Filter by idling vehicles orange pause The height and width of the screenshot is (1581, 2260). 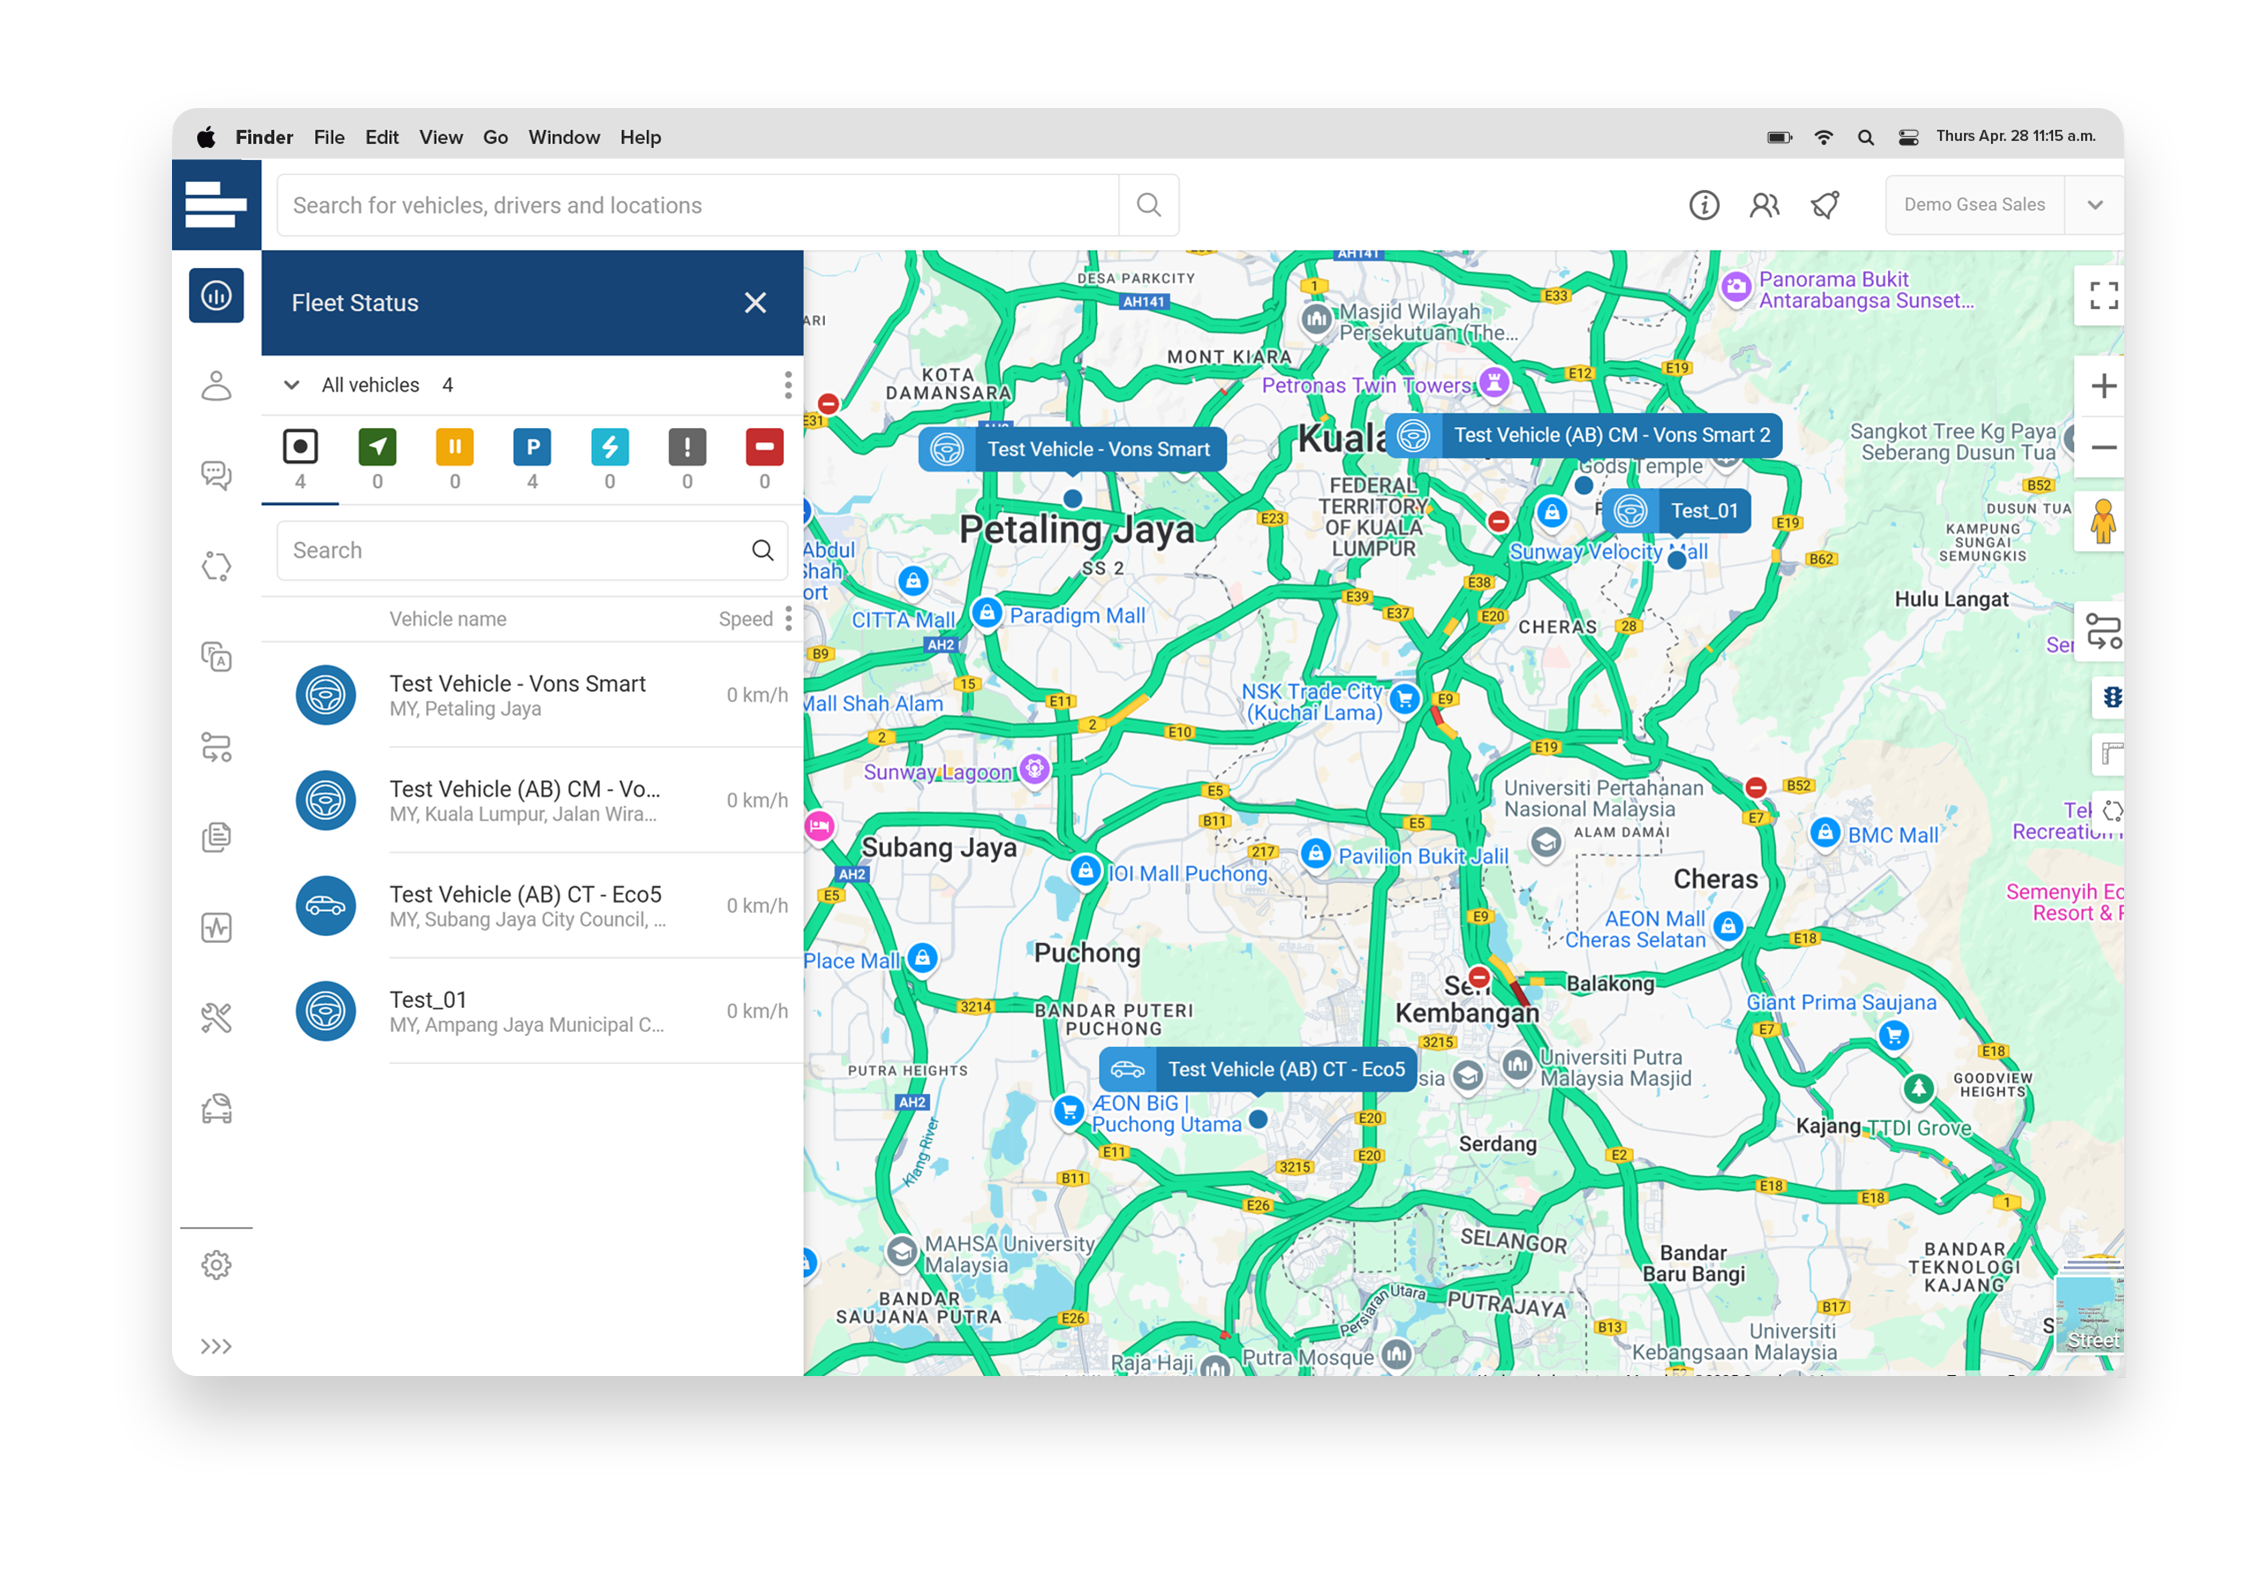455,447
